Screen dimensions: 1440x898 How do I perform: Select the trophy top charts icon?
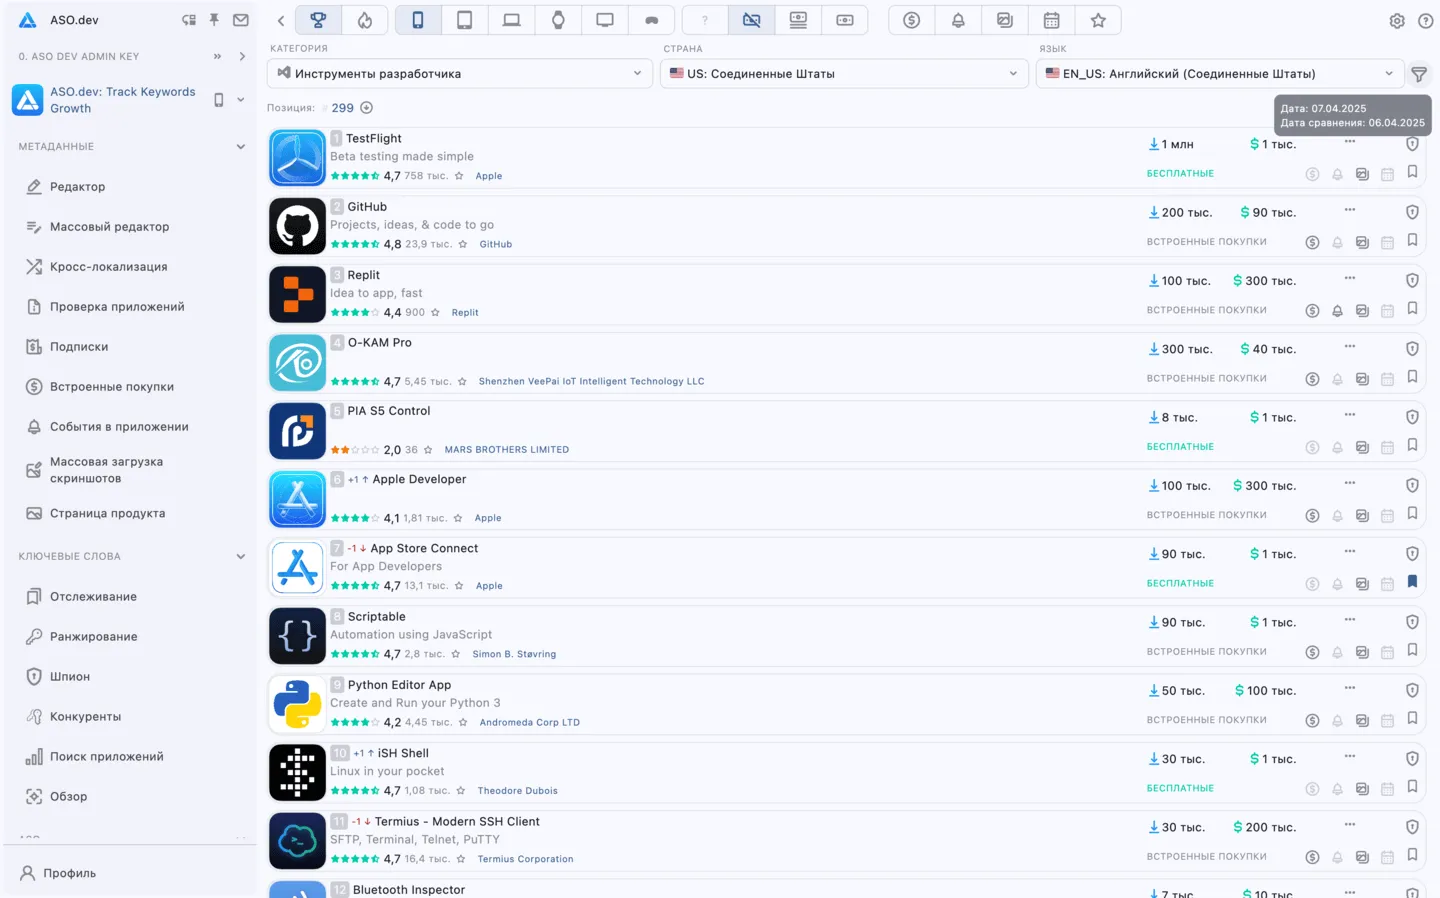point(318,20)
